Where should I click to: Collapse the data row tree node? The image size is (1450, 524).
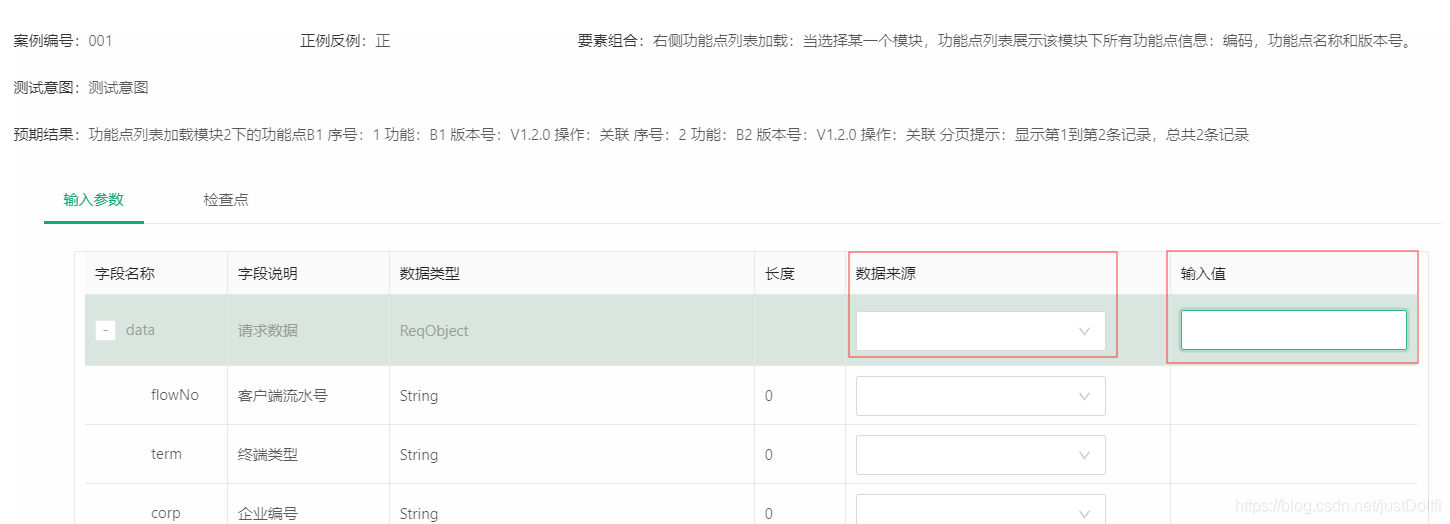[x=105, y=330]
